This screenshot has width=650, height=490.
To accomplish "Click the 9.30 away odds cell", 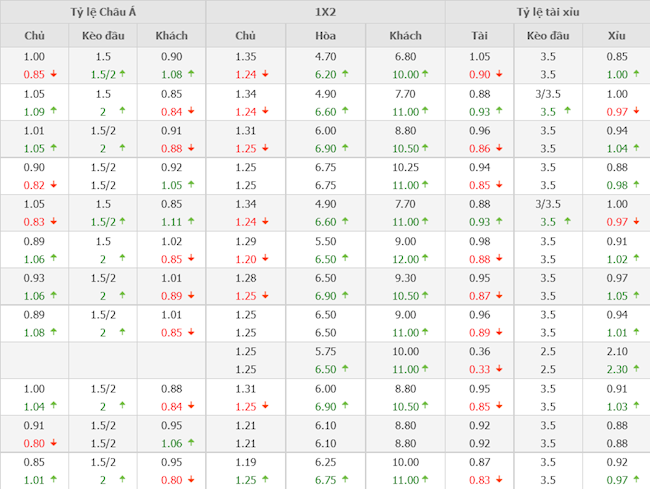I will 405,277.
